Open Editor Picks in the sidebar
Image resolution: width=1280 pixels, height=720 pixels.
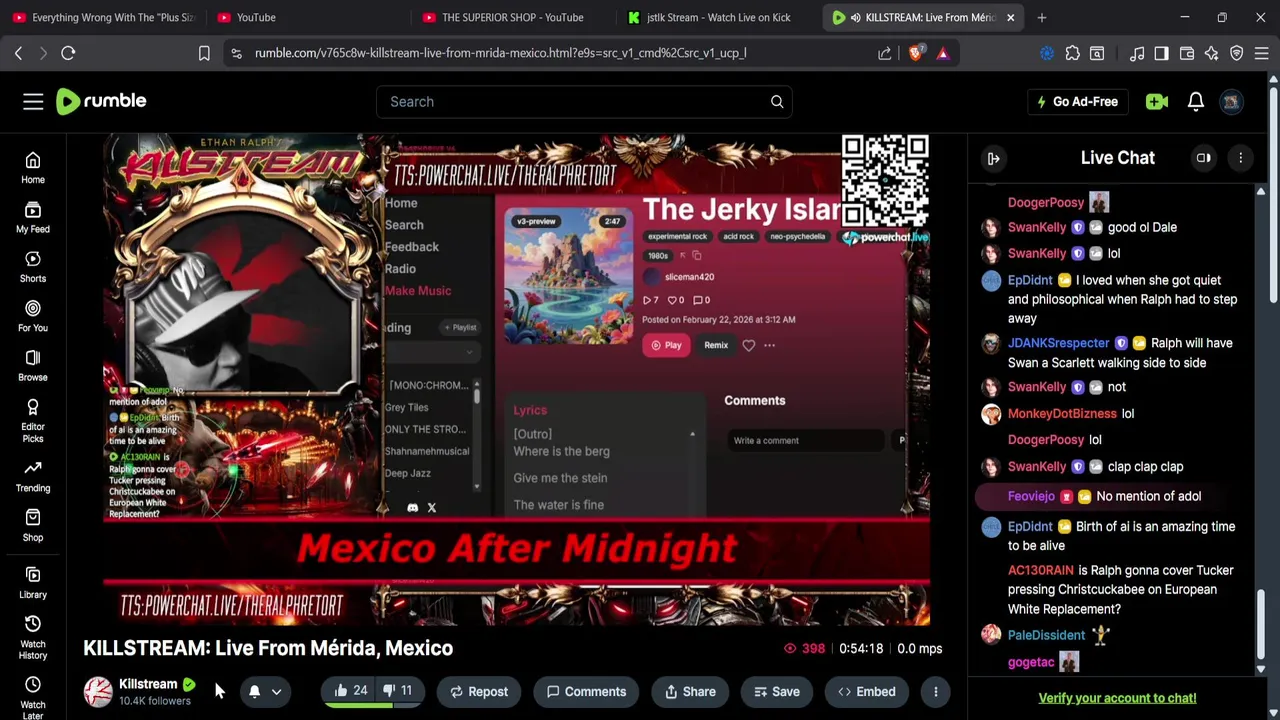33,421
